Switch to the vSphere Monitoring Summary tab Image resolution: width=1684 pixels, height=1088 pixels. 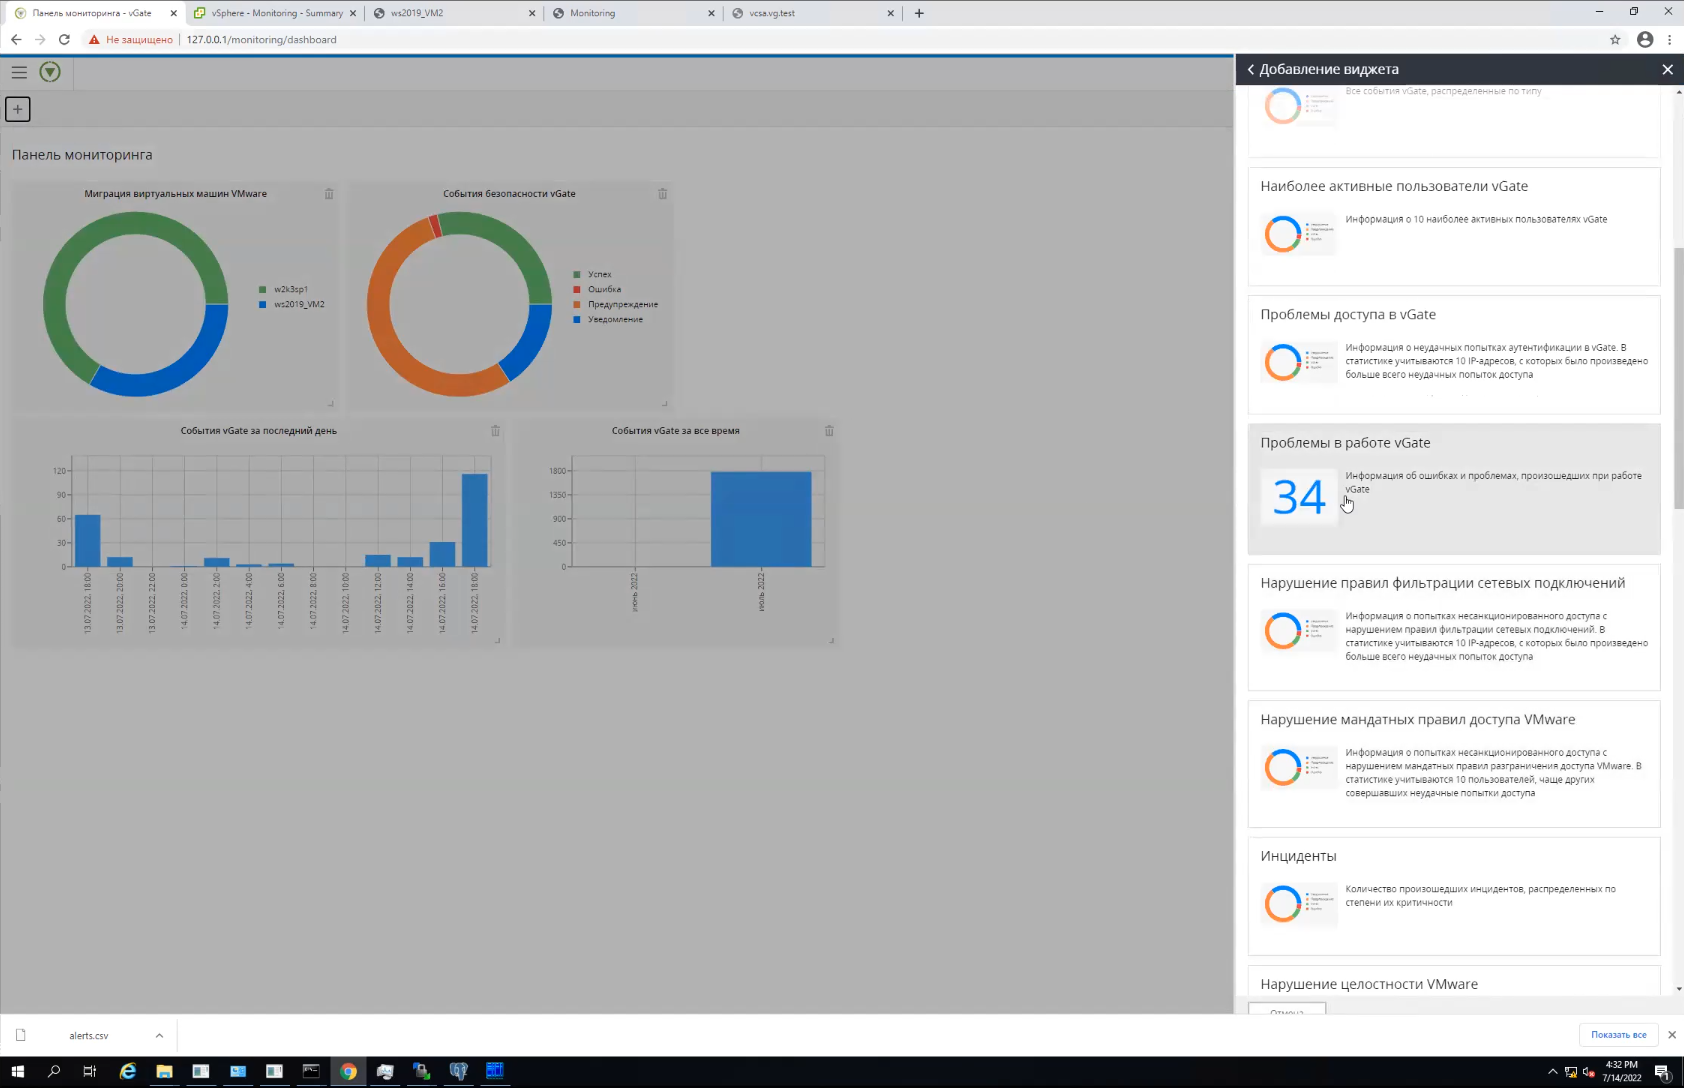tap(275, 13)
